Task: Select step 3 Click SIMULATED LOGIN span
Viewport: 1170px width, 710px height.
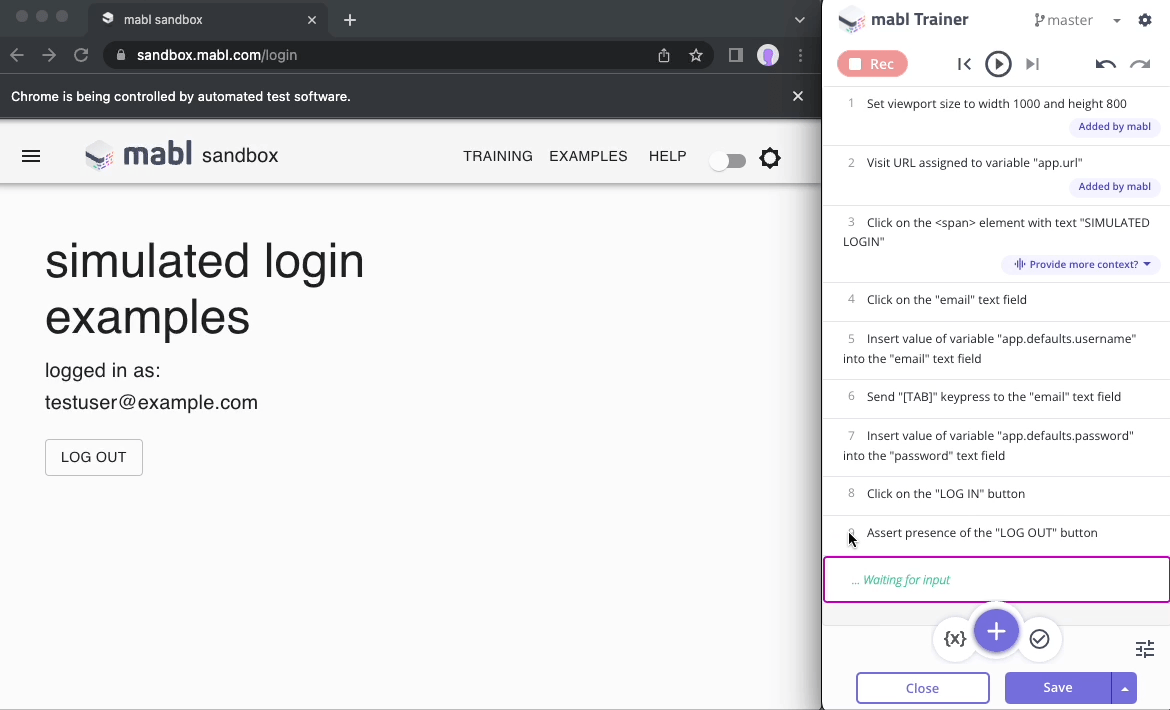Action: (996, 245)
